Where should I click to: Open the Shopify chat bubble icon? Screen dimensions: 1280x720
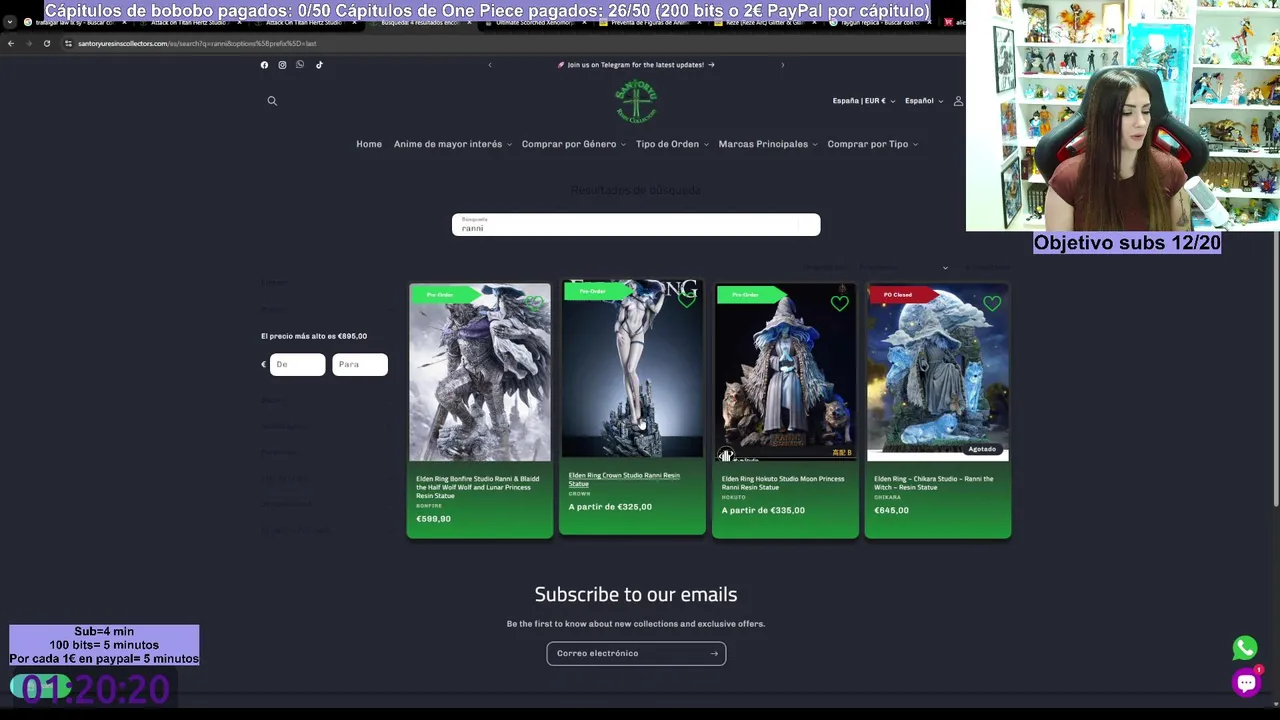click(x=1246, y=683)
